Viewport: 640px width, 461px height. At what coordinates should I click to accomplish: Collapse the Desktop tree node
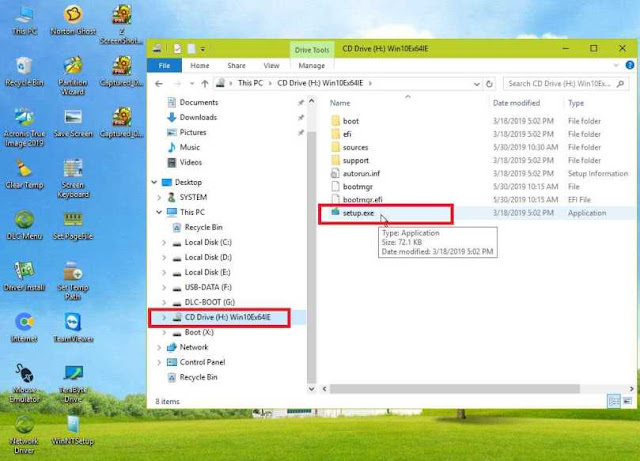tap(154, 182)
